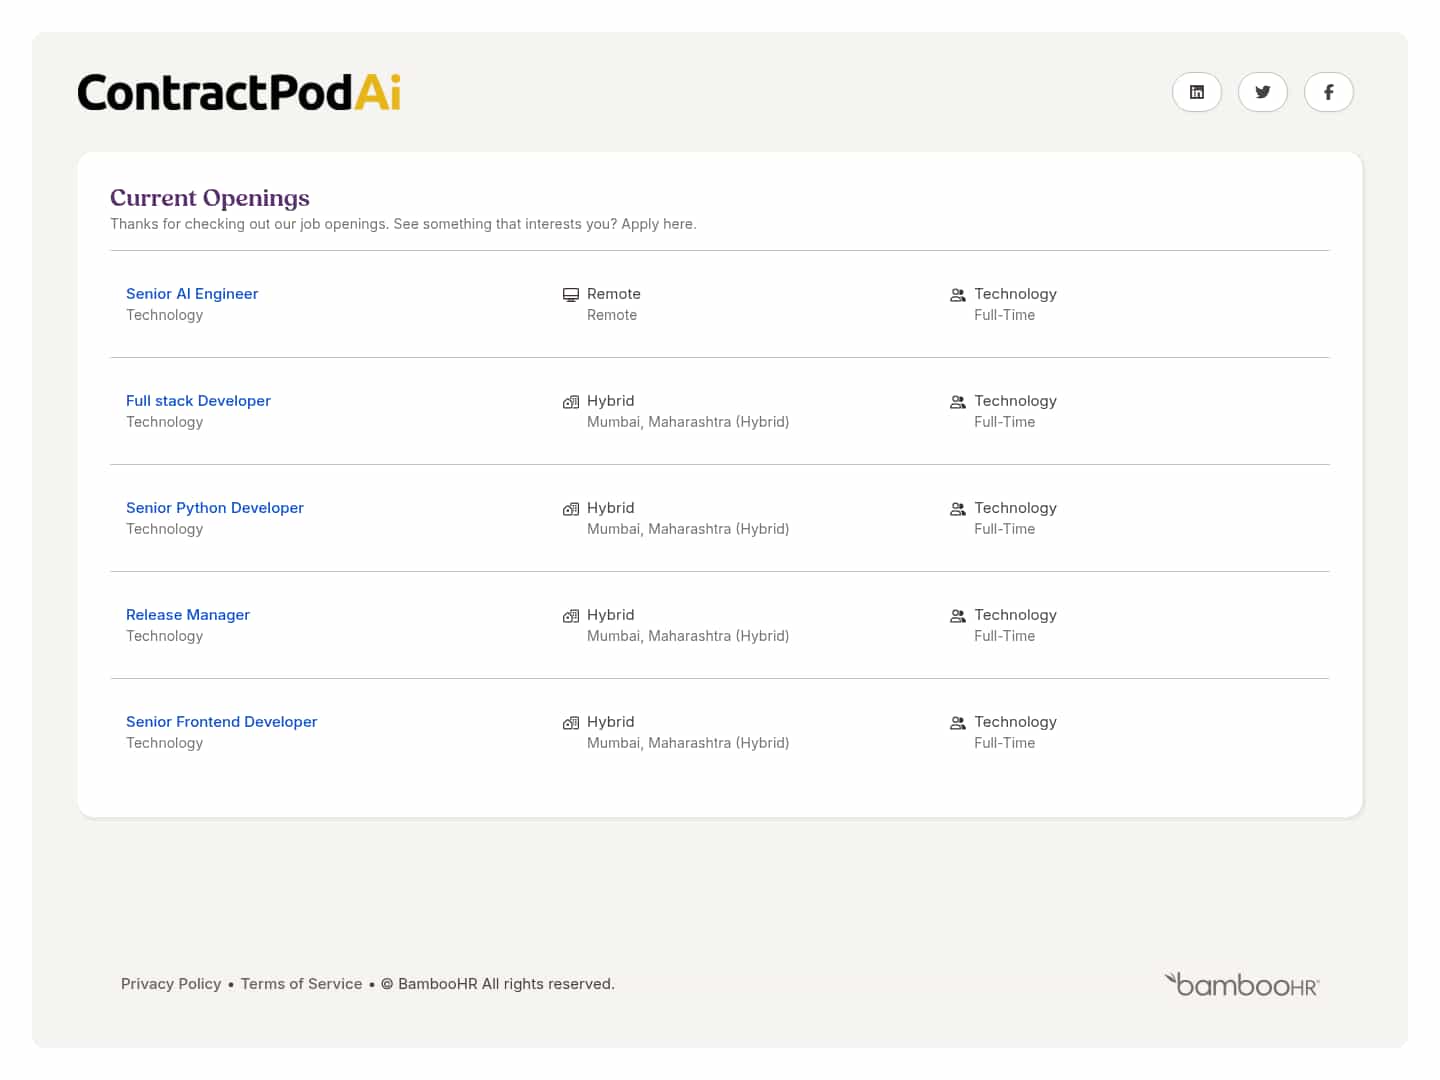This screenshot has height=1080, width=1440.
Task: Click the Remote monitor icon for Senior AI Engineer
Action: pyautogui.click(x=571, y=295)
